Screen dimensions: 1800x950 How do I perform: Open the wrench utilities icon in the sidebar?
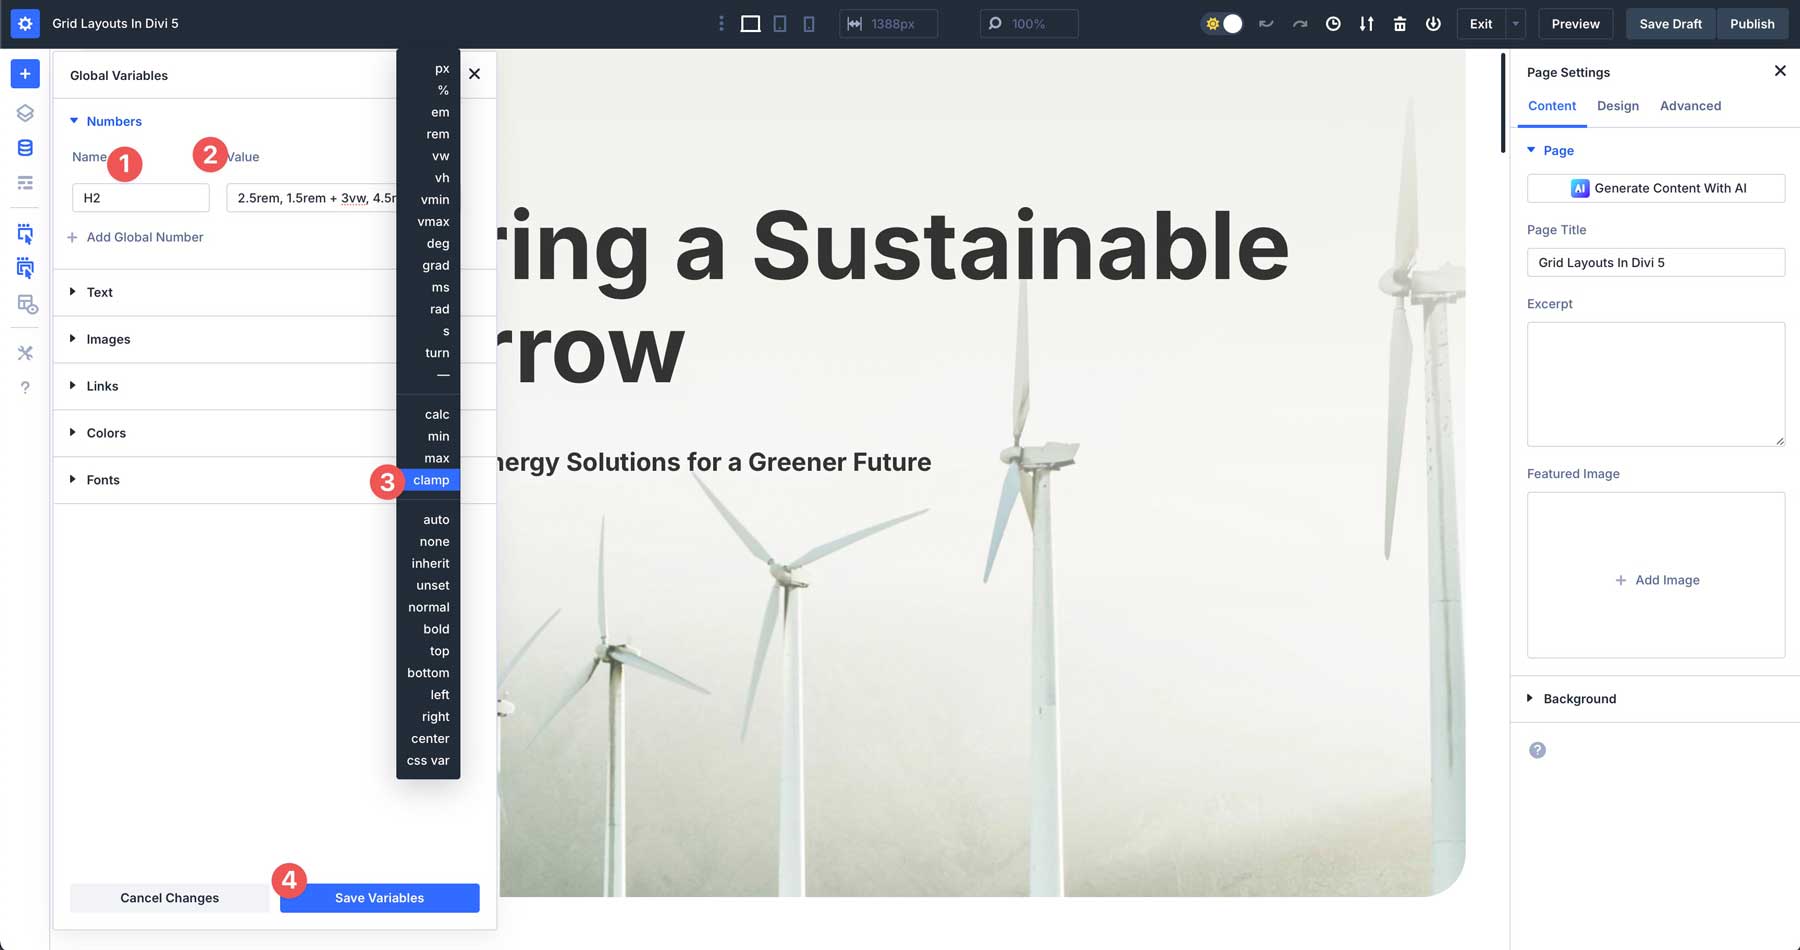(25, 352)
